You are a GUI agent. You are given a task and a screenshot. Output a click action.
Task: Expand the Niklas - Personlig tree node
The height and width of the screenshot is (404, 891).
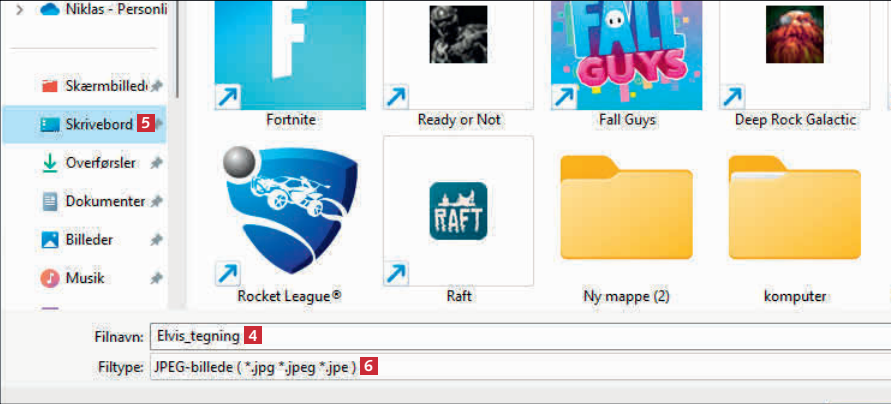tap(20, 9)
